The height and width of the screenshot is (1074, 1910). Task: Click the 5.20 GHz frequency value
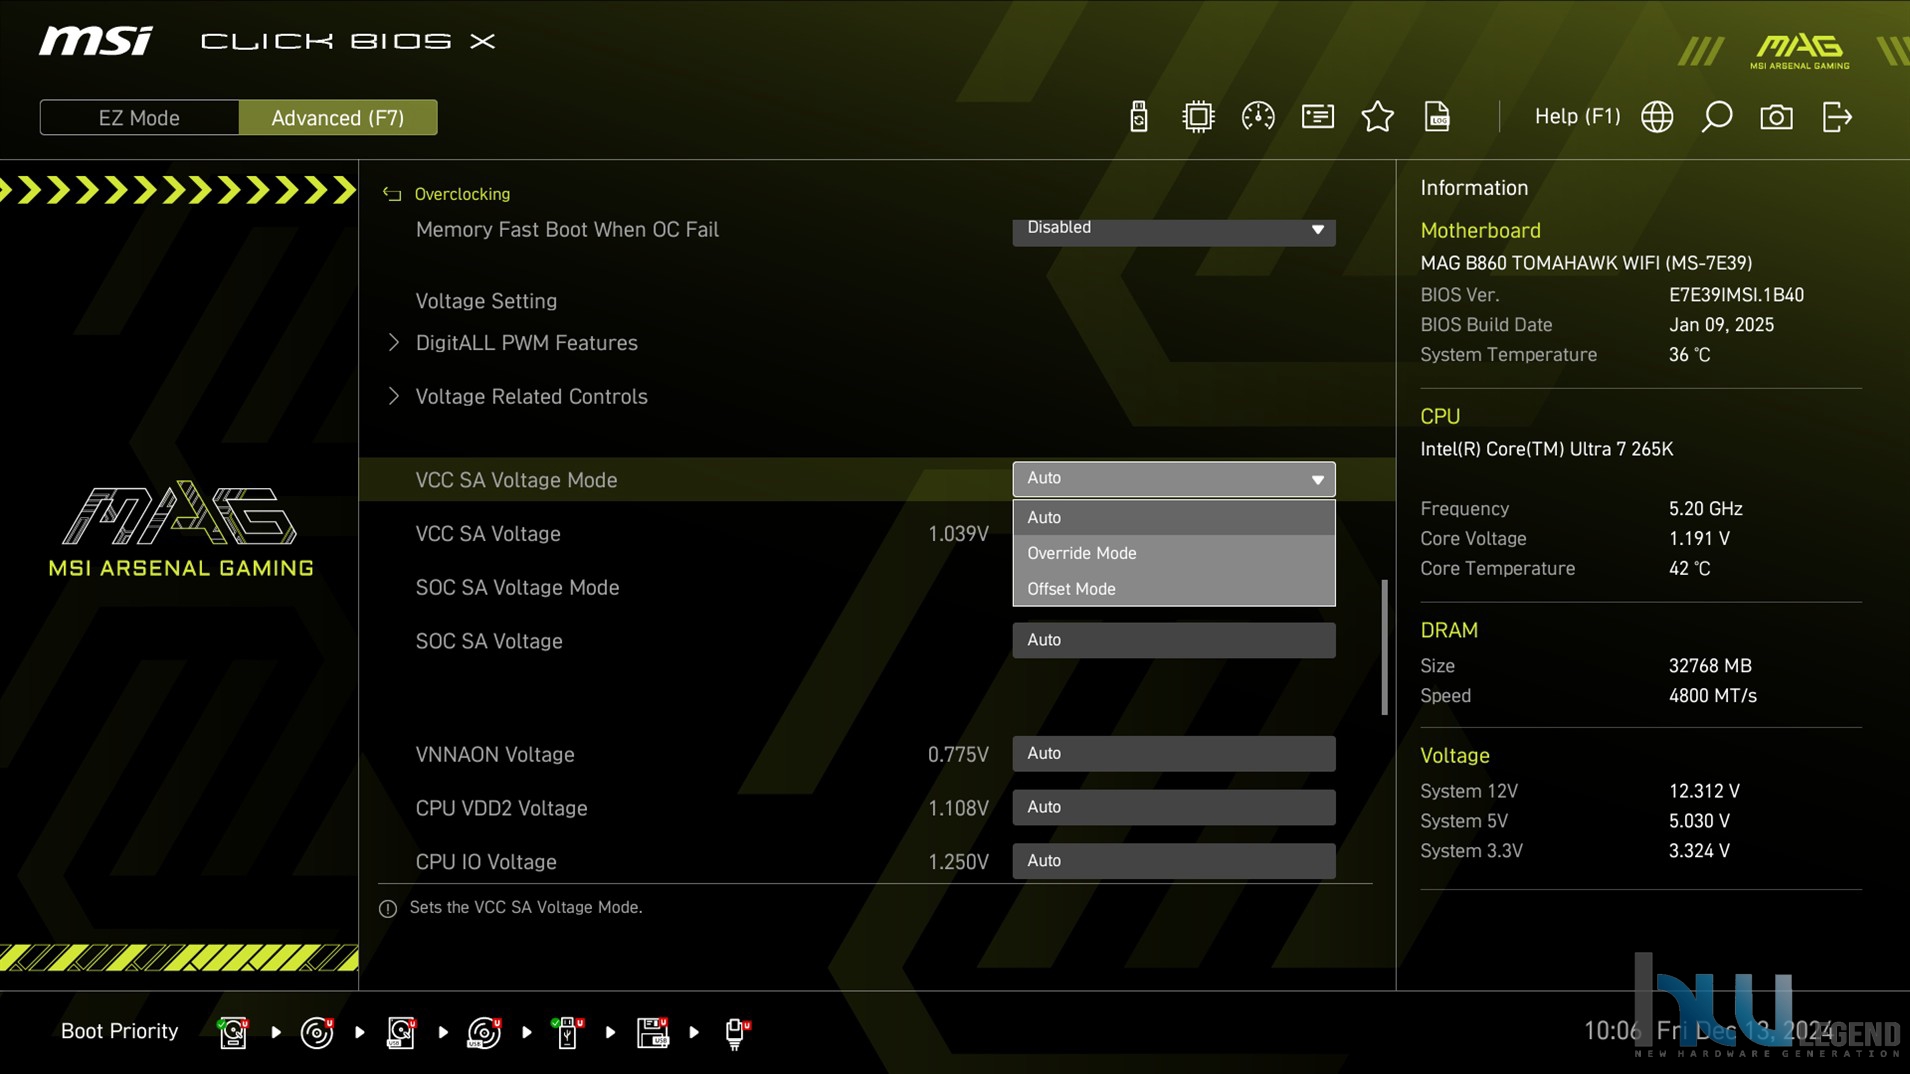(x=1705, y=509)
